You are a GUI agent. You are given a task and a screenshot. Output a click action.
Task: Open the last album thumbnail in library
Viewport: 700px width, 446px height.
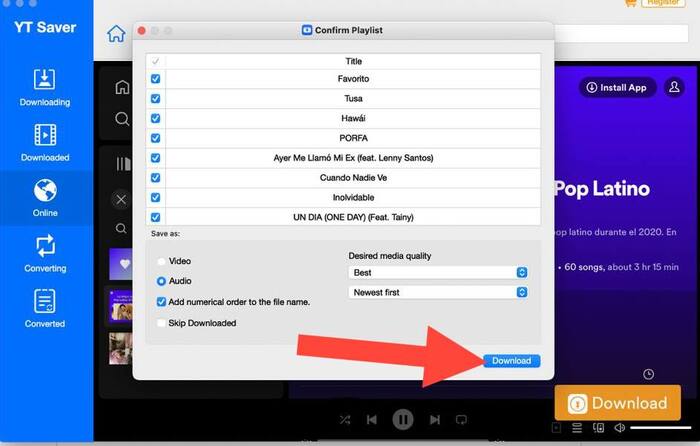[x=121, y=348]
